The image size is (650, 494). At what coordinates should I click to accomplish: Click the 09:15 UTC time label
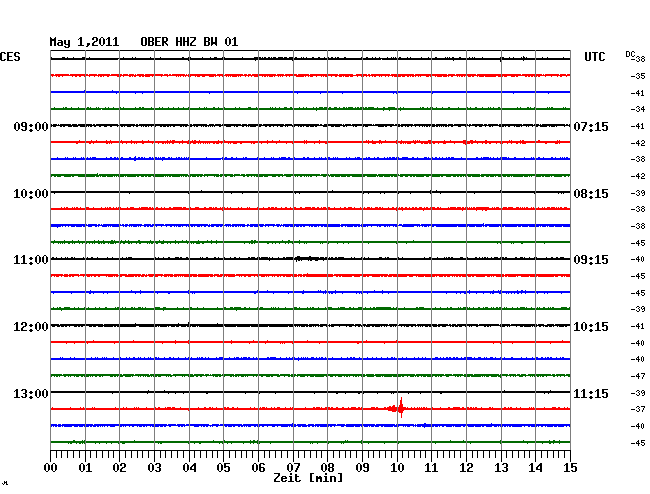tap(591, 260)
